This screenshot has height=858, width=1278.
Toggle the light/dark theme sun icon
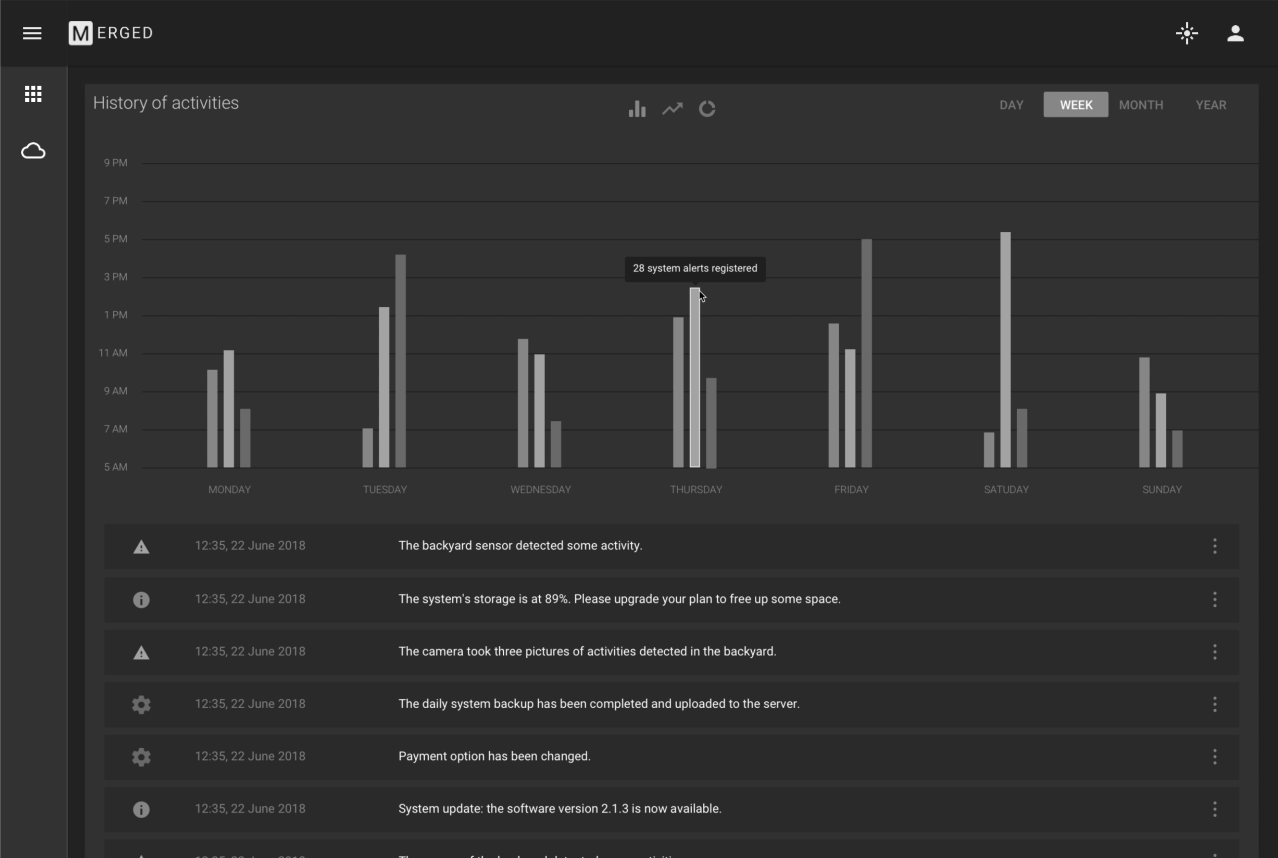[1186, 33]
